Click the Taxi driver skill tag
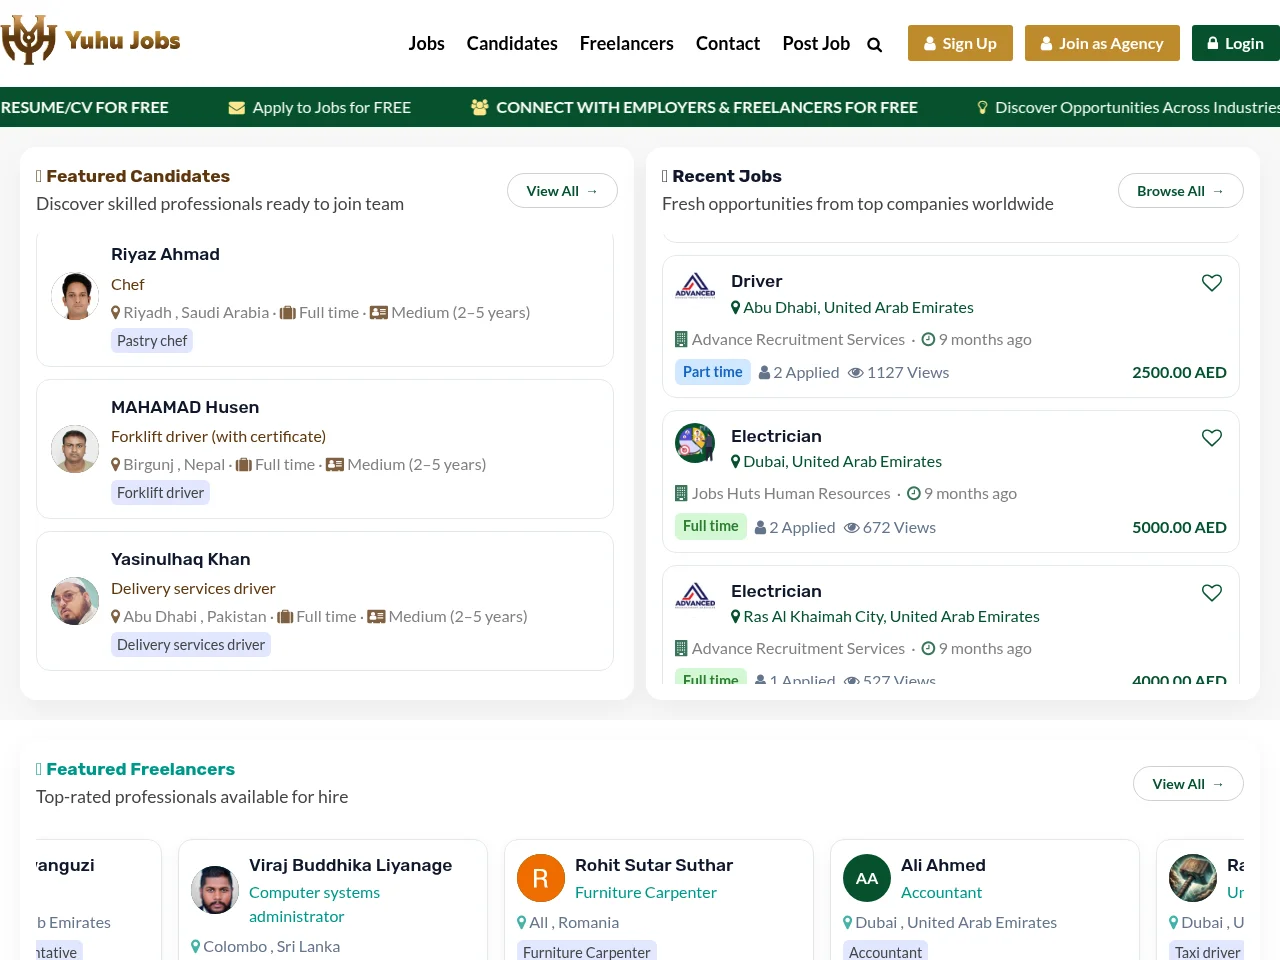The image size is (1280, 960). tap(1206, 952)
